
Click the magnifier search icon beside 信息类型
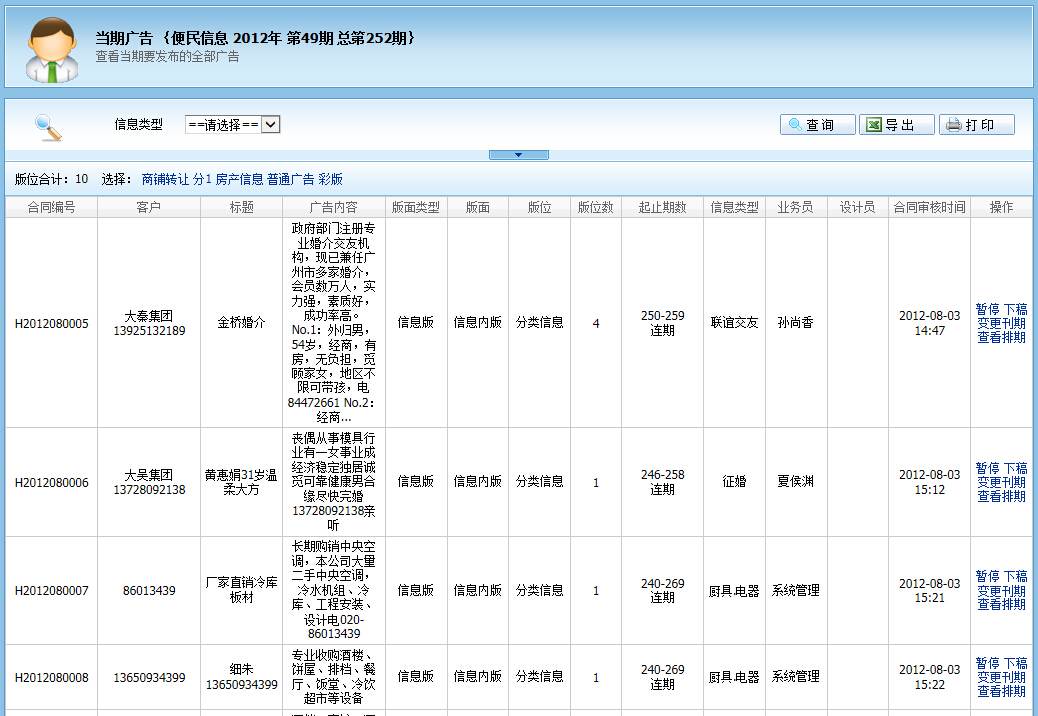[48, 126]
